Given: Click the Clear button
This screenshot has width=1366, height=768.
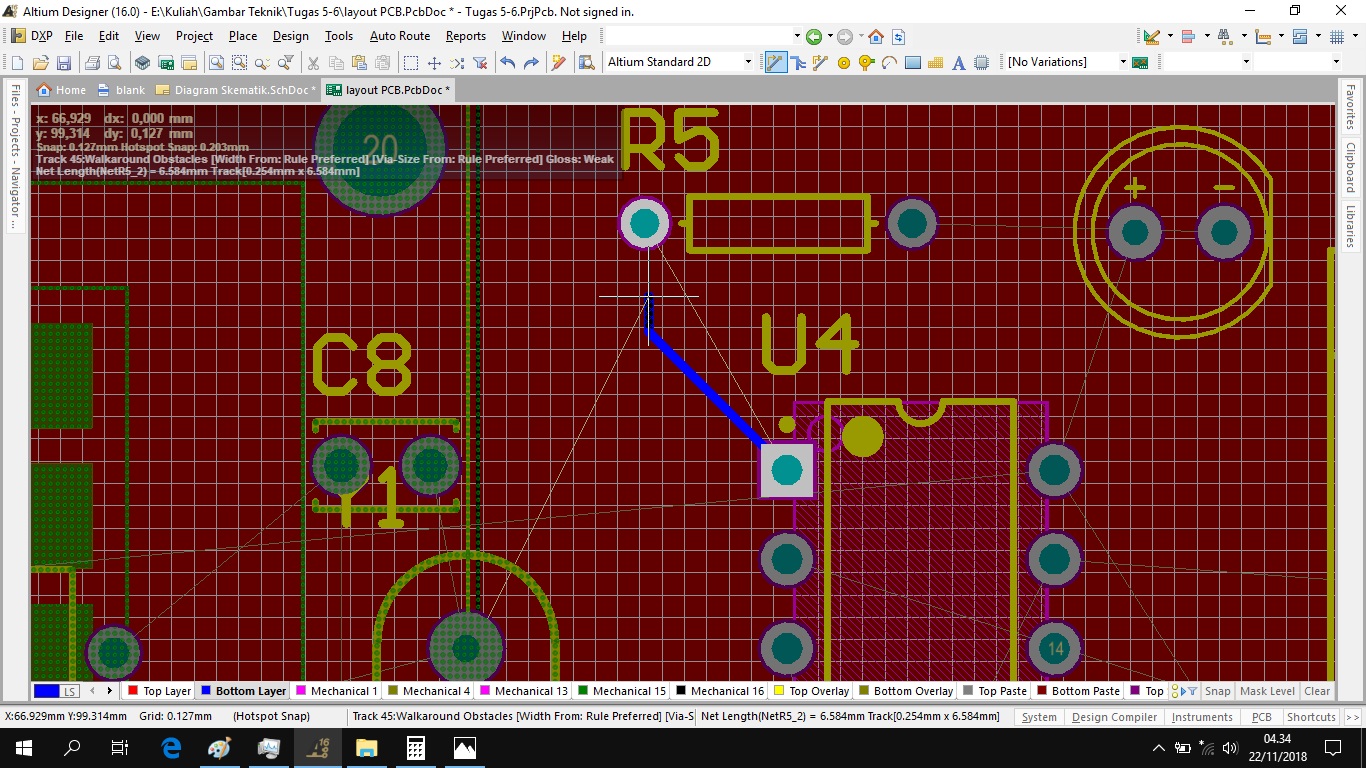Looking at the screenshot, I should click(1317, 691).
